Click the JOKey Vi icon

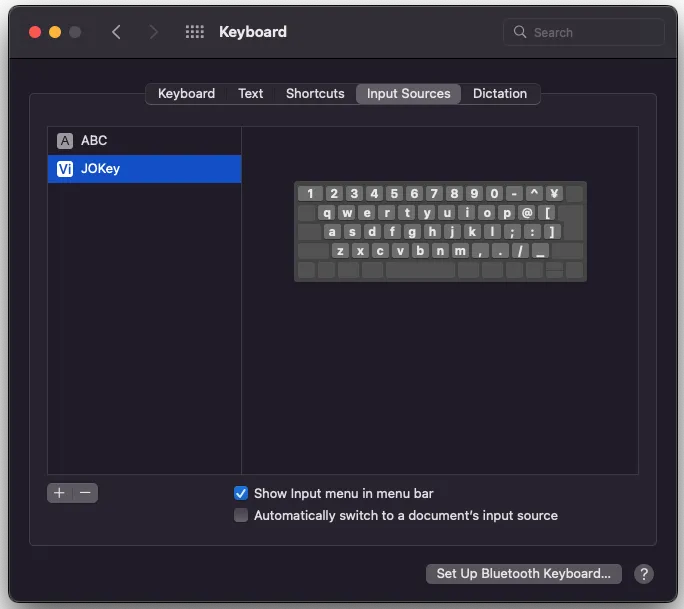65,169
